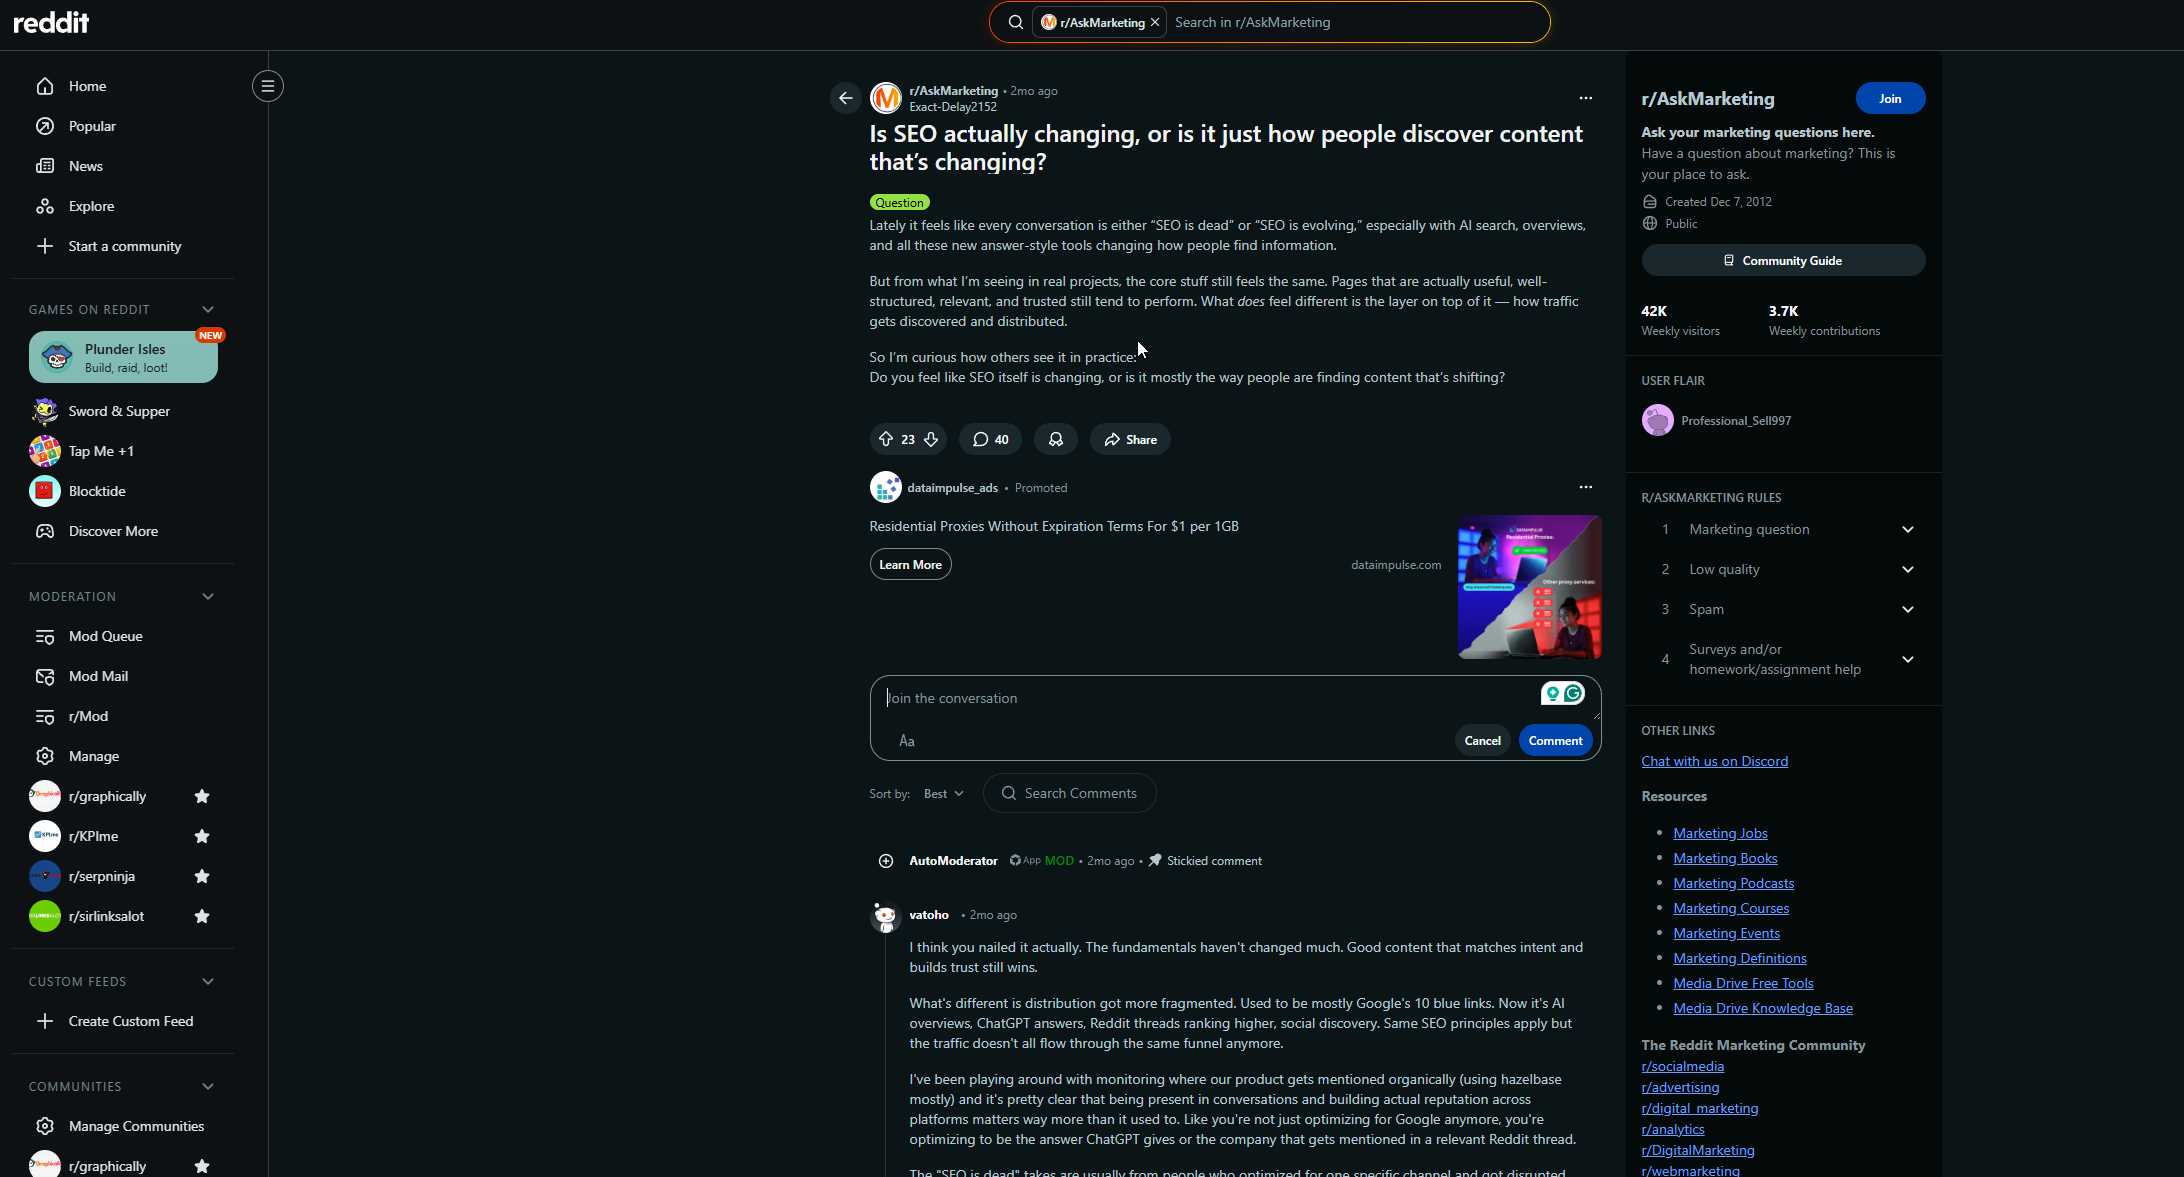Join the r/AskMarketing community
Screen dimensions: 2184x1177
(1889, 98)
